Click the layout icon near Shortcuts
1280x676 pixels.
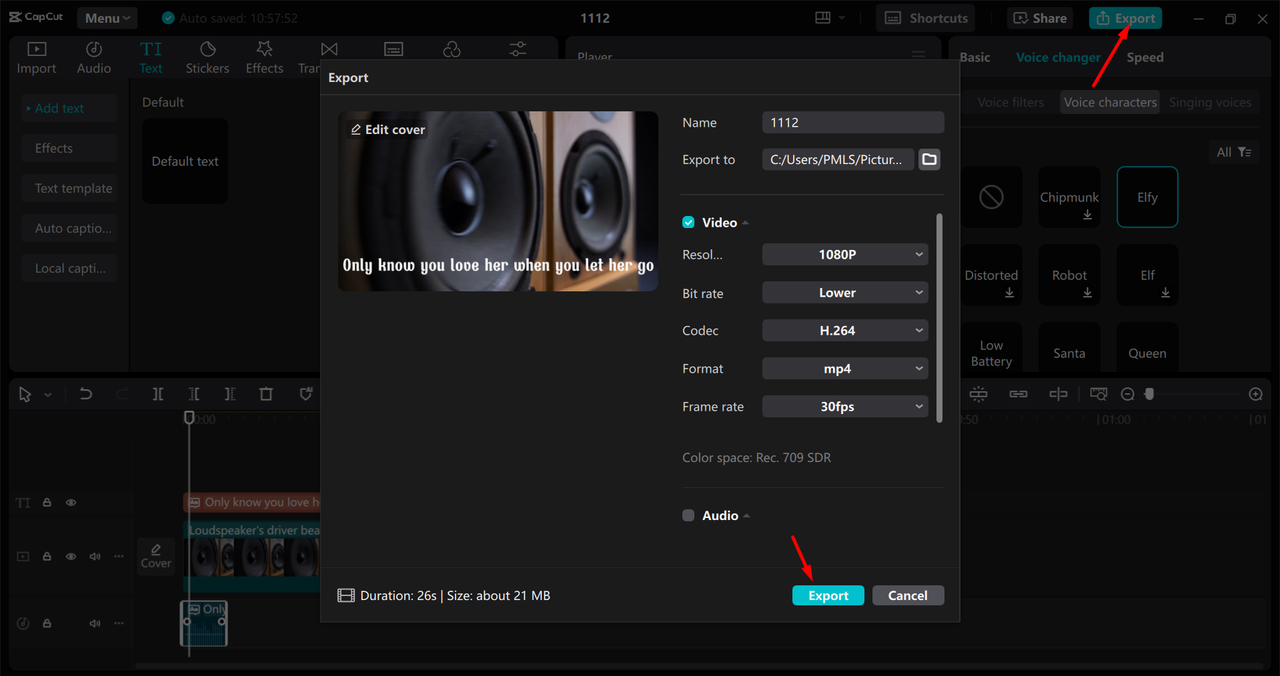pyautogui.click(x=823, y=18)
